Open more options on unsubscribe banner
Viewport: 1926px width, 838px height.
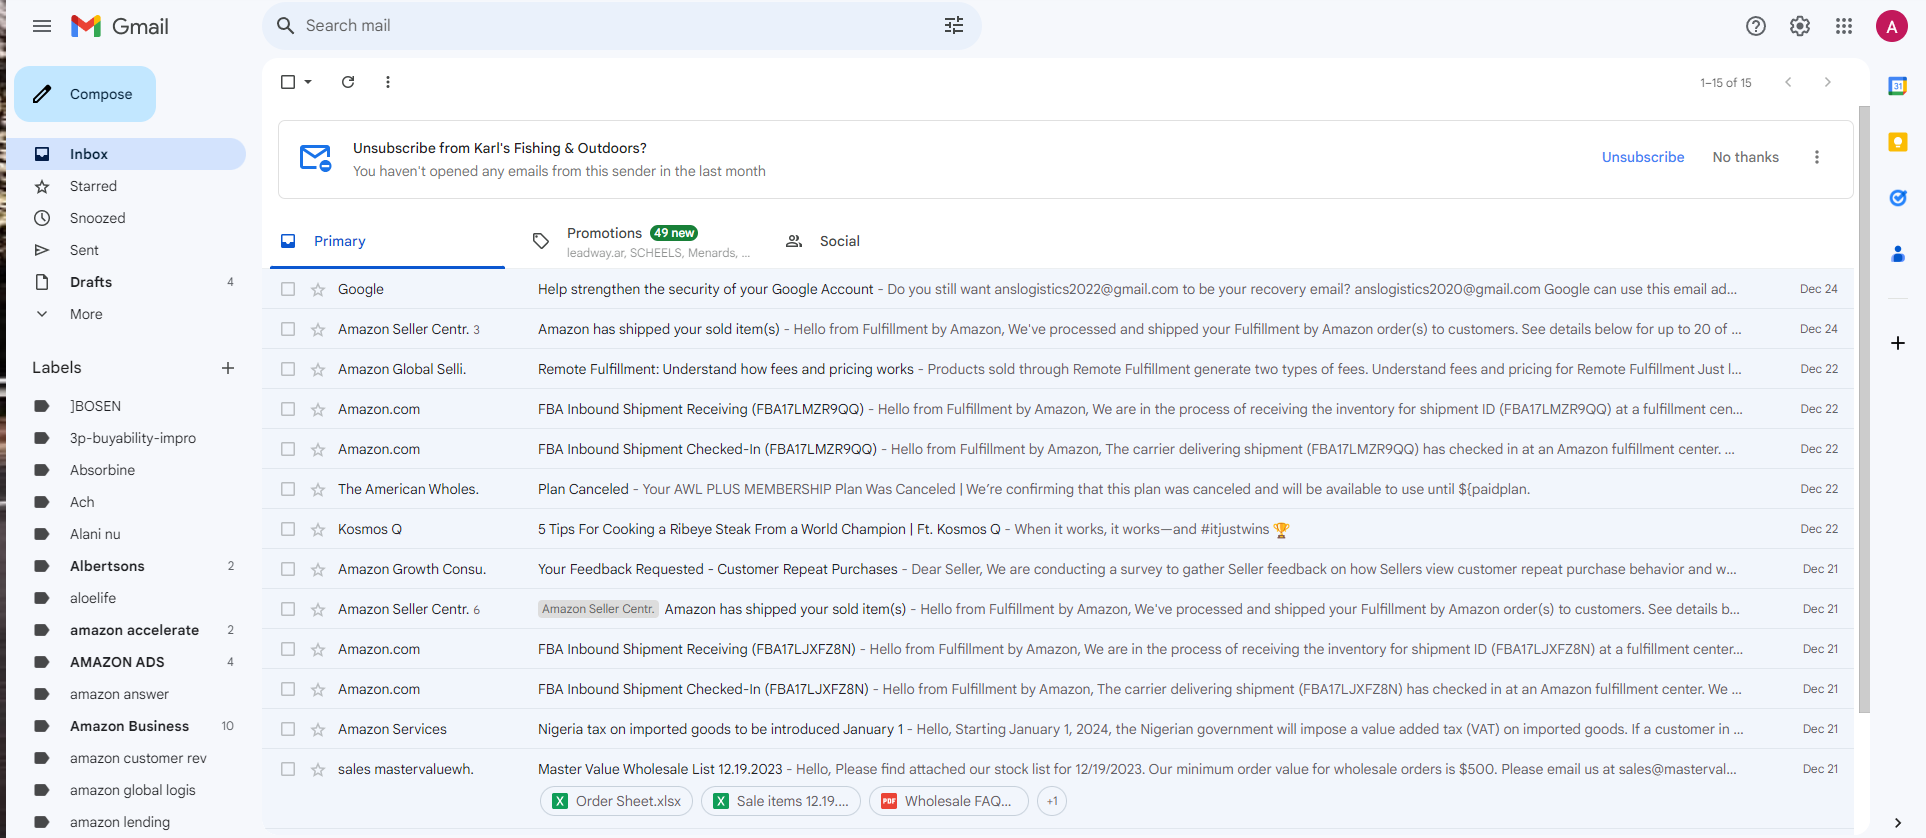click(1817, 157)
